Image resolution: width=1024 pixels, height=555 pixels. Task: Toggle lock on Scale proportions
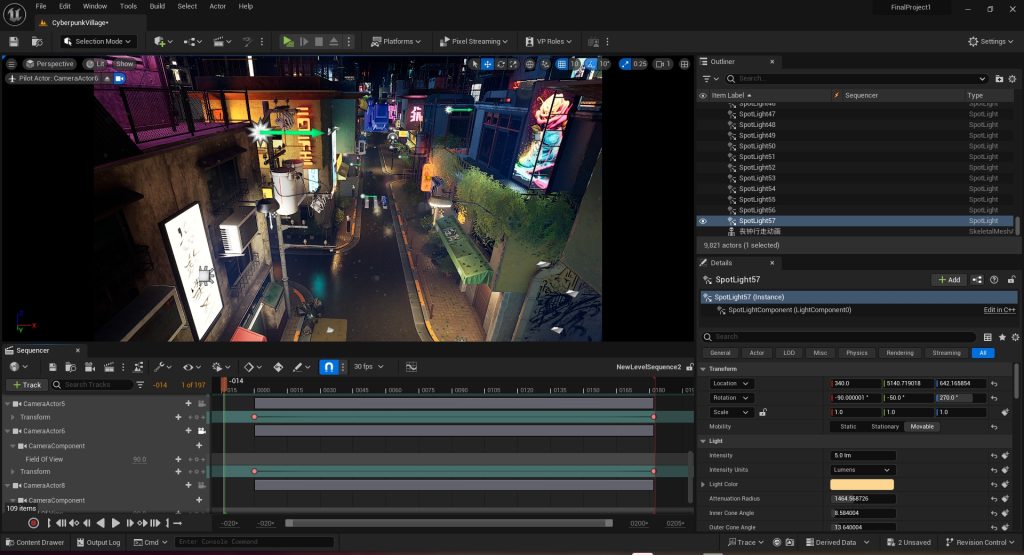[x=763, y=413]
